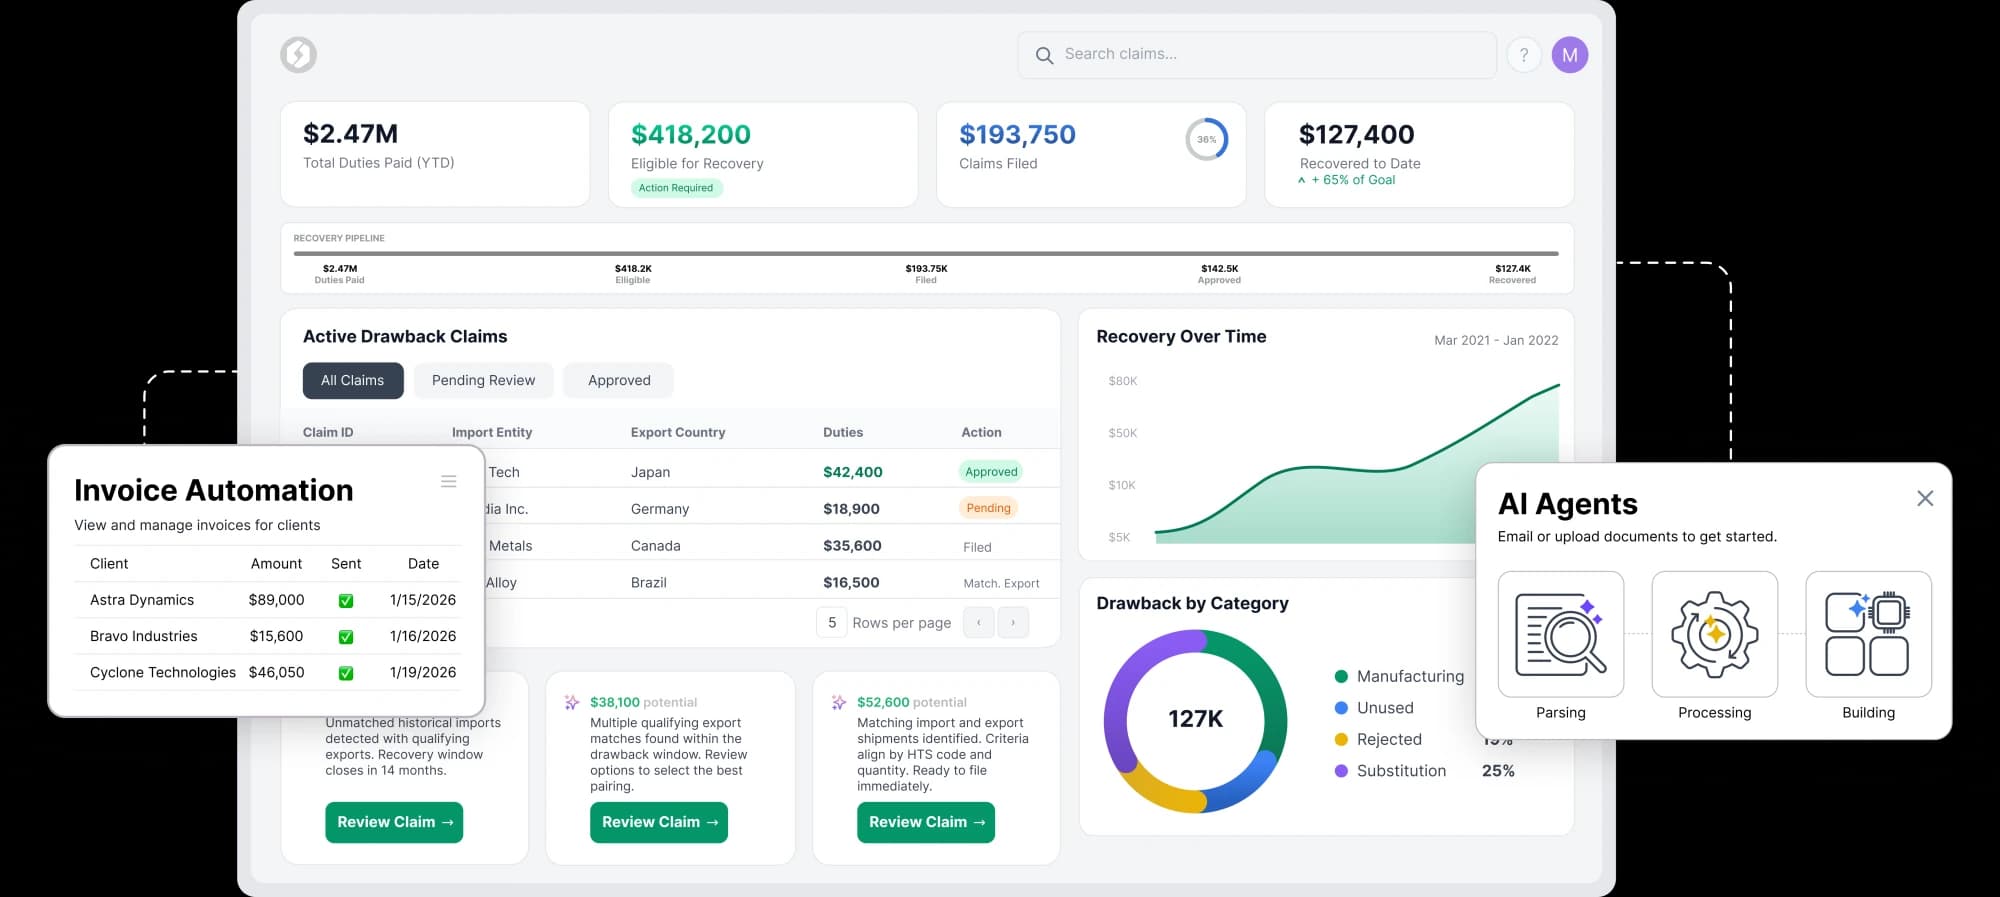Switch to the Approved tab
This screenshot has width=2000, height=897.
[619, 380]
